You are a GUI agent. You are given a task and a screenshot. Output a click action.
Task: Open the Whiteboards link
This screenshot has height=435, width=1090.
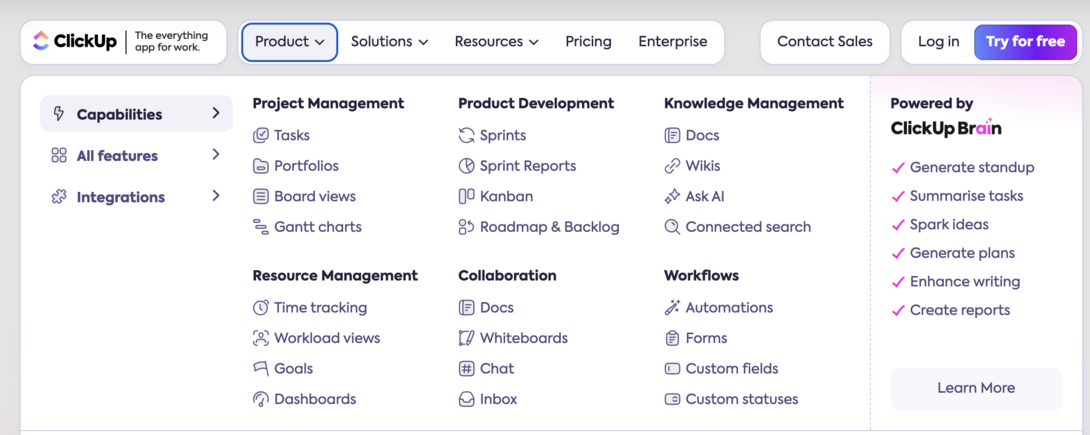[x=513, y=338]
